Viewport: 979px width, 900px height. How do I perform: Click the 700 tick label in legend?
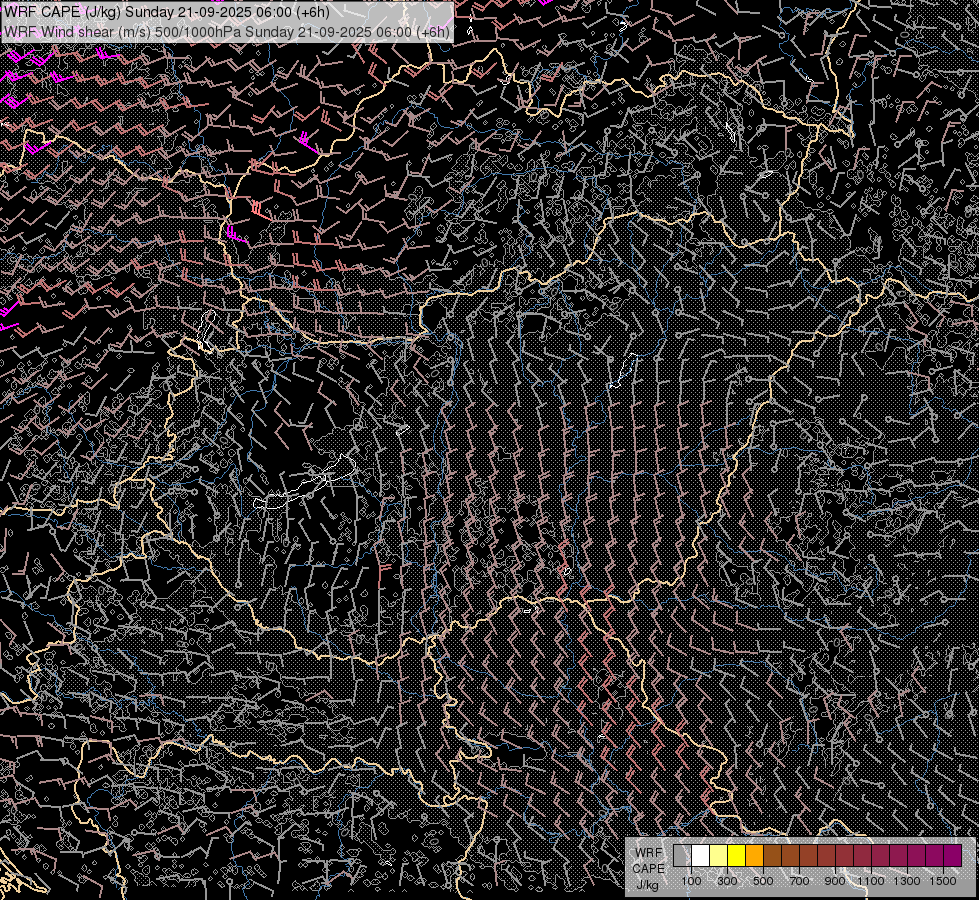click(799, 881)
